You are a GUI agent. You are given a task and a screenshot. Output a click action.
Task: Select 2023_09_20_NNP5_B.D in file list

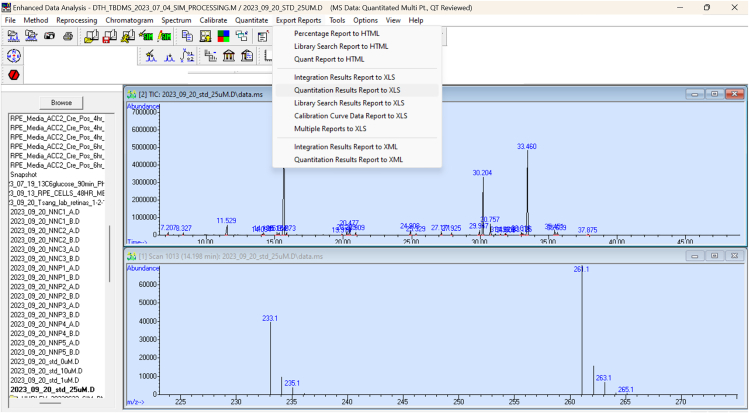click(x=45, y=352)
